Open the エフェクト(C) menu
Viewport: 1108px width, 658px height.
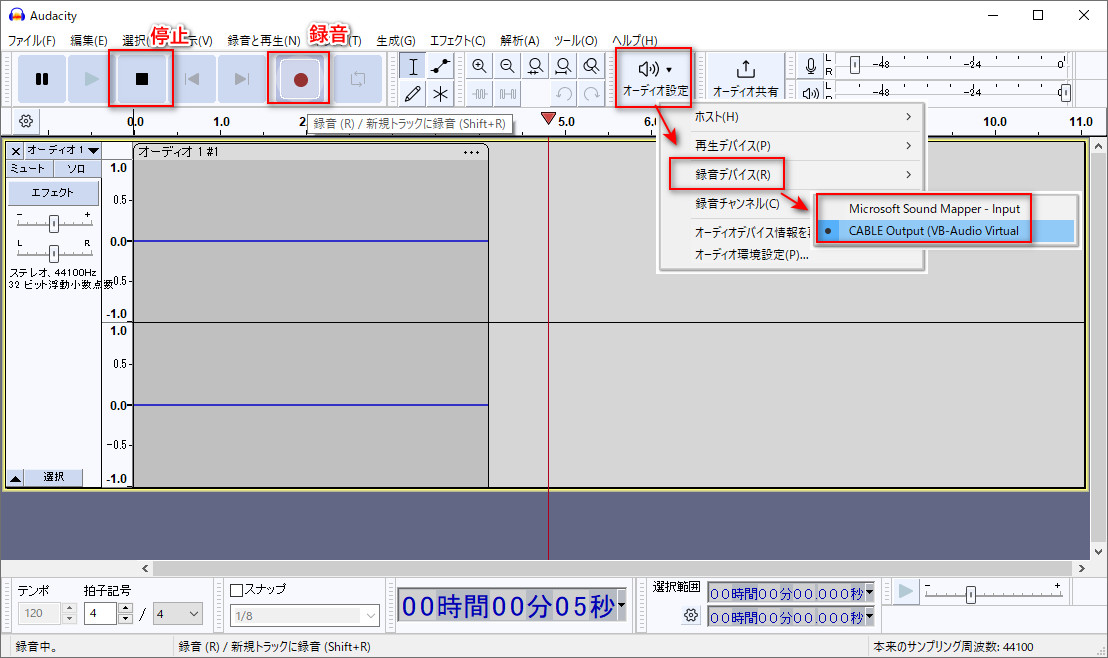[x=458, y=41]
